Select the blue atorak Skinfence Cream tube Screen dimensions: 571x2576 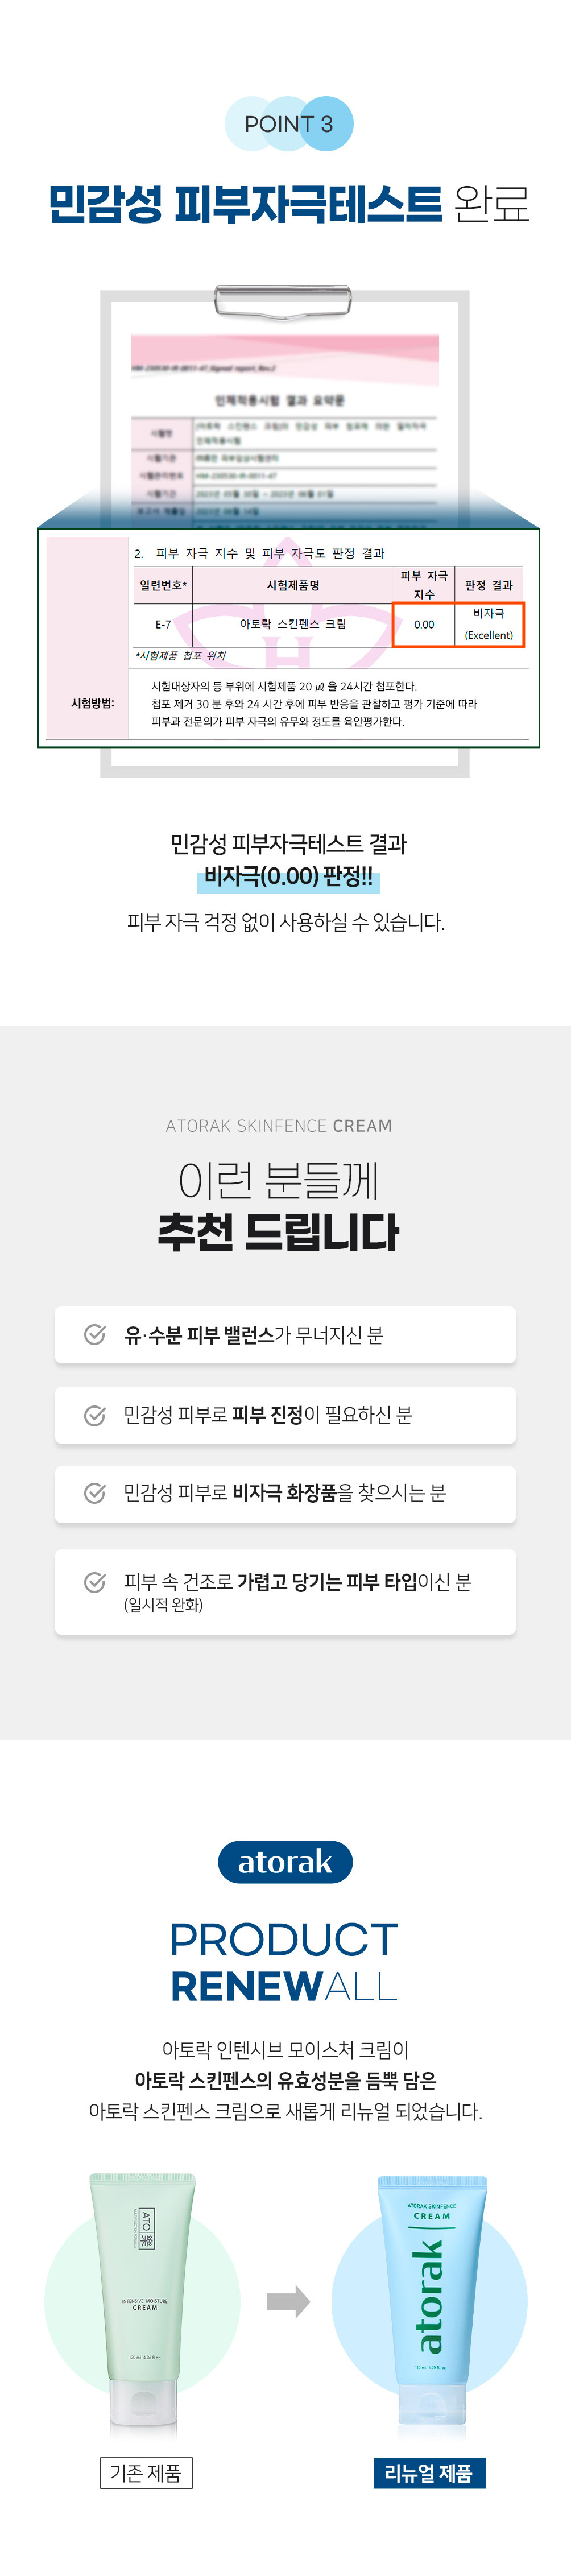[x=431, y=2300]
